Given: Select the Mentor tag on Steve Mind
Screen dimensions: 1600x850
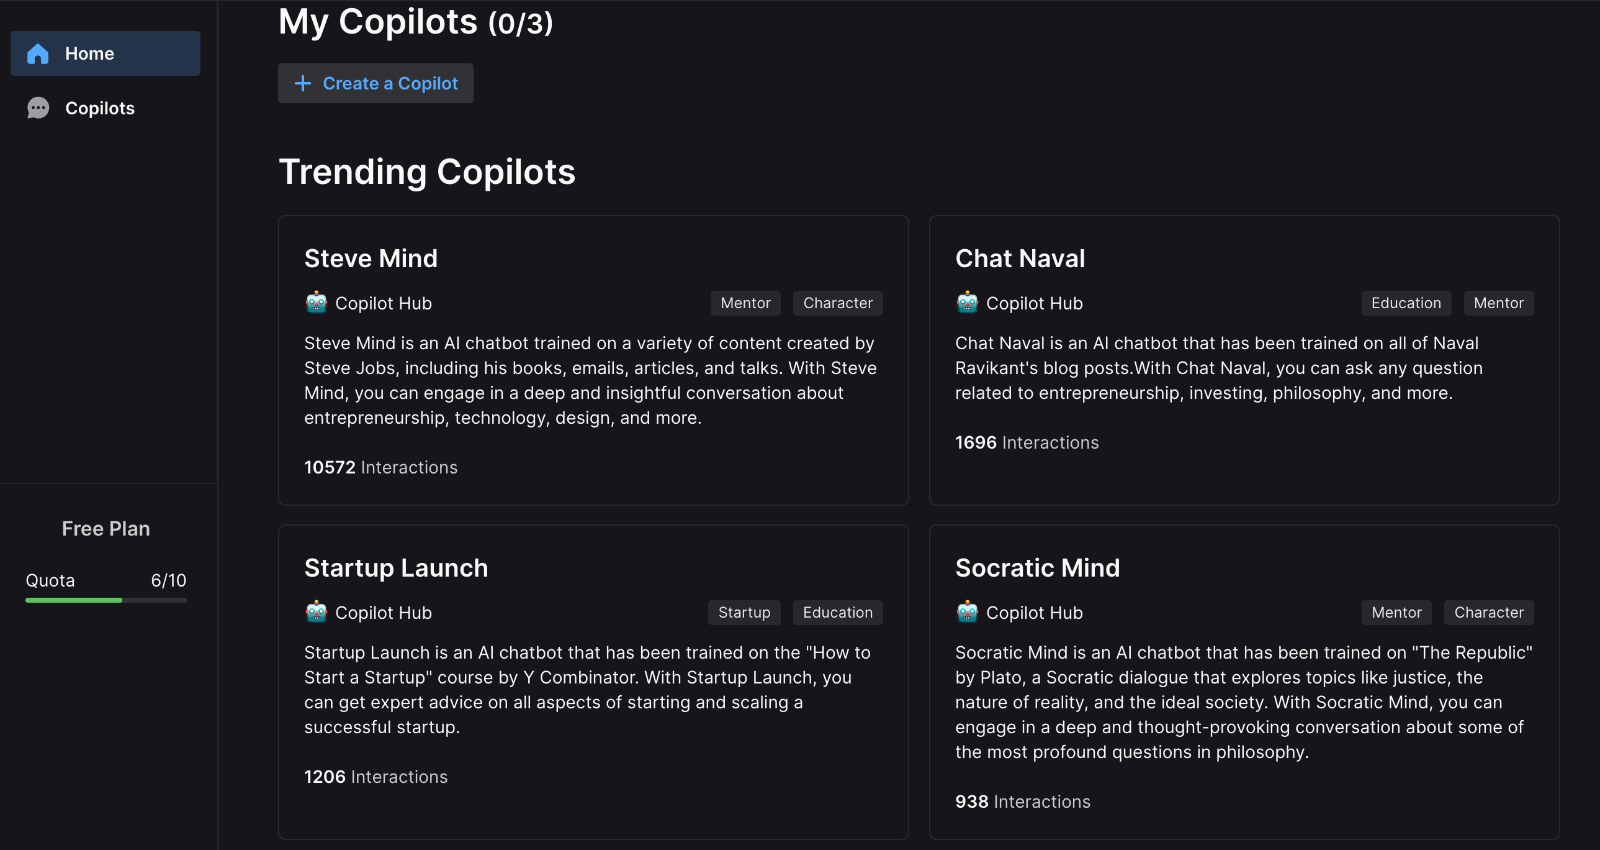Looking at the screenshot, I should tap(745, 302).
